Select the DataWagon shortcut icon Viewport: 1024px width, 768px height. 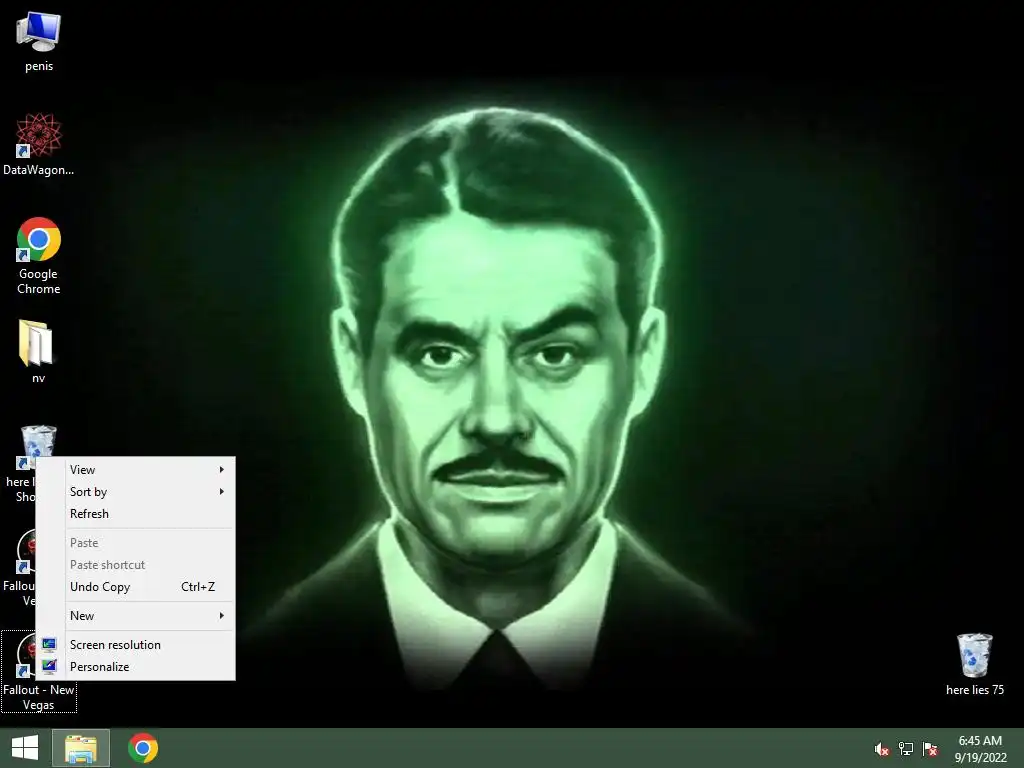[x=39, y=135]
